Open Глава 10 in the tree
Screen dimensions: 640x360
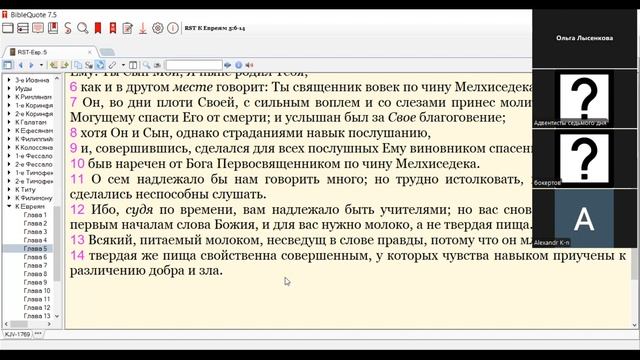[x=37, y=291]
